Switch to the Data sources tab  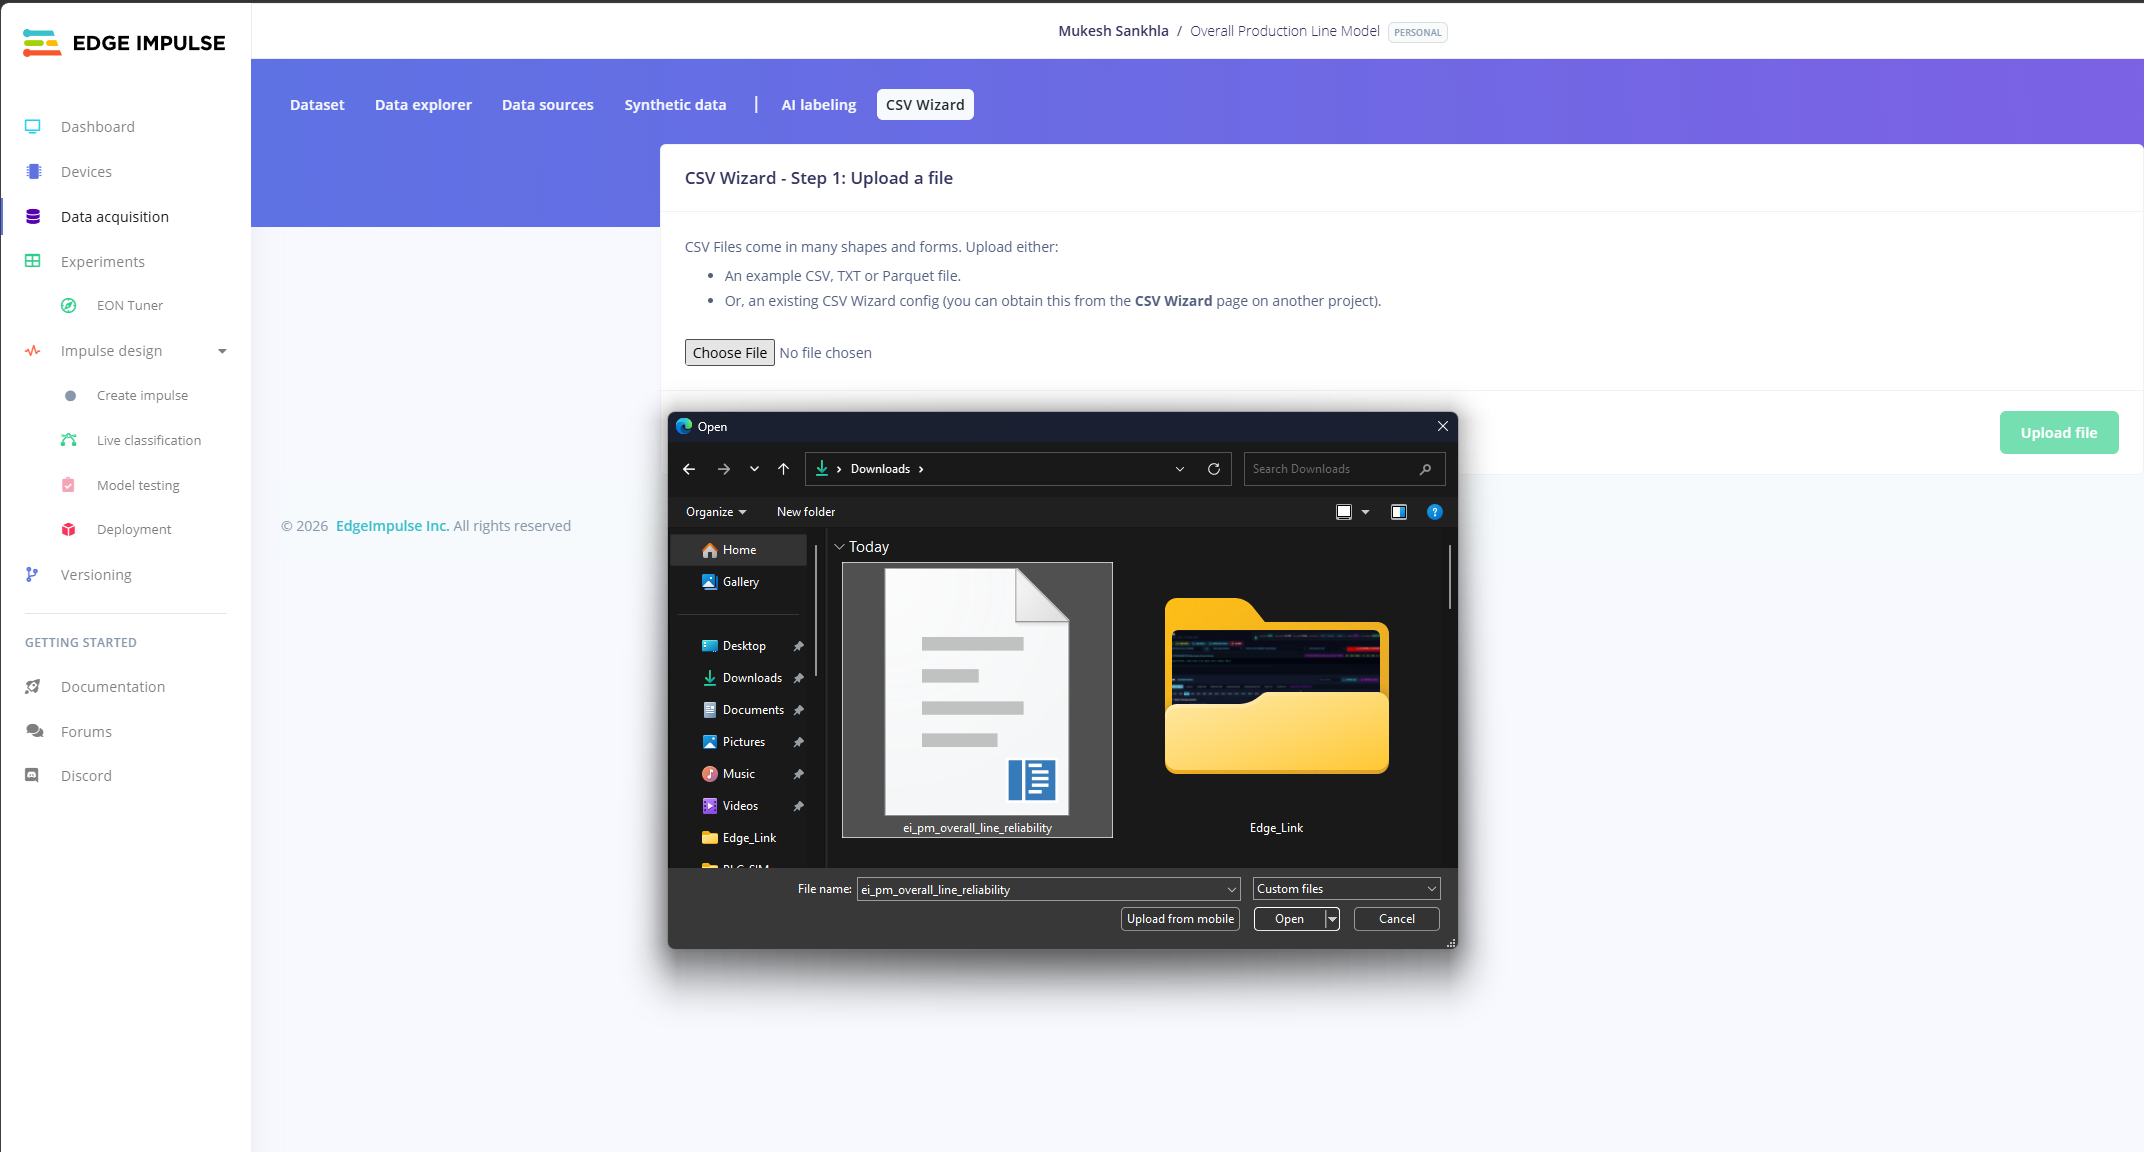point(548,105)
